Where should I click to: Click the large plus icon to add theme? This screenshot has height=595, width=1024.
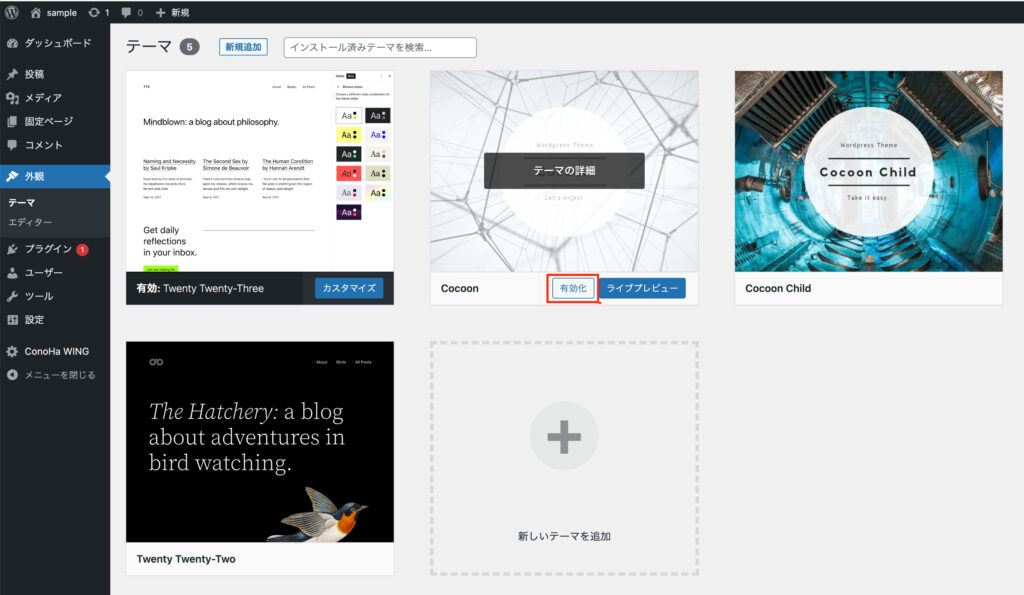coord(564,436)
